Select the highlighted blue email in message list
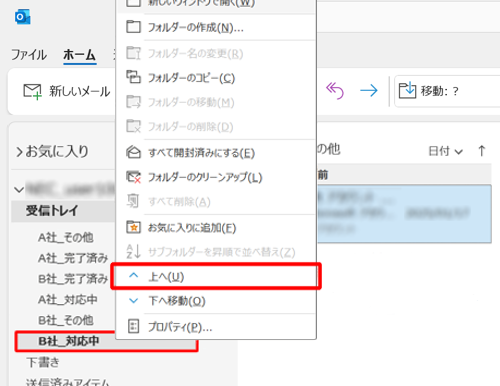The width and height of the screenshot is (500, 386). (404, 214)
